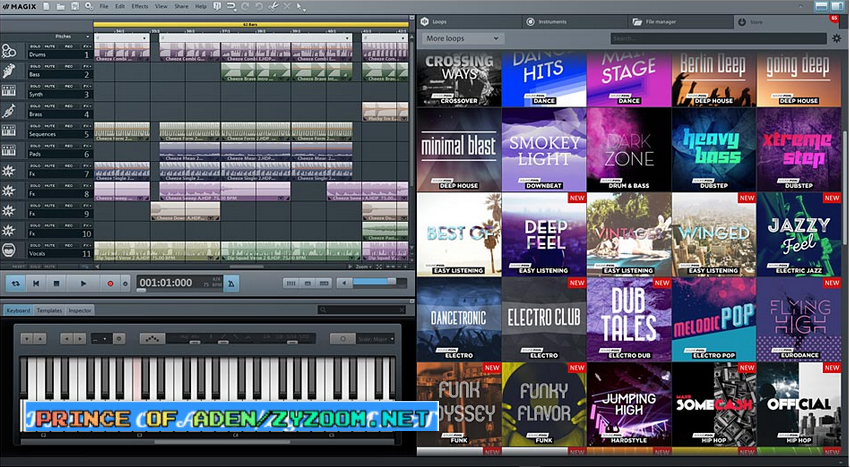
Task: Select the Heavy Bass dubstep soundpool
Action: 713,149
